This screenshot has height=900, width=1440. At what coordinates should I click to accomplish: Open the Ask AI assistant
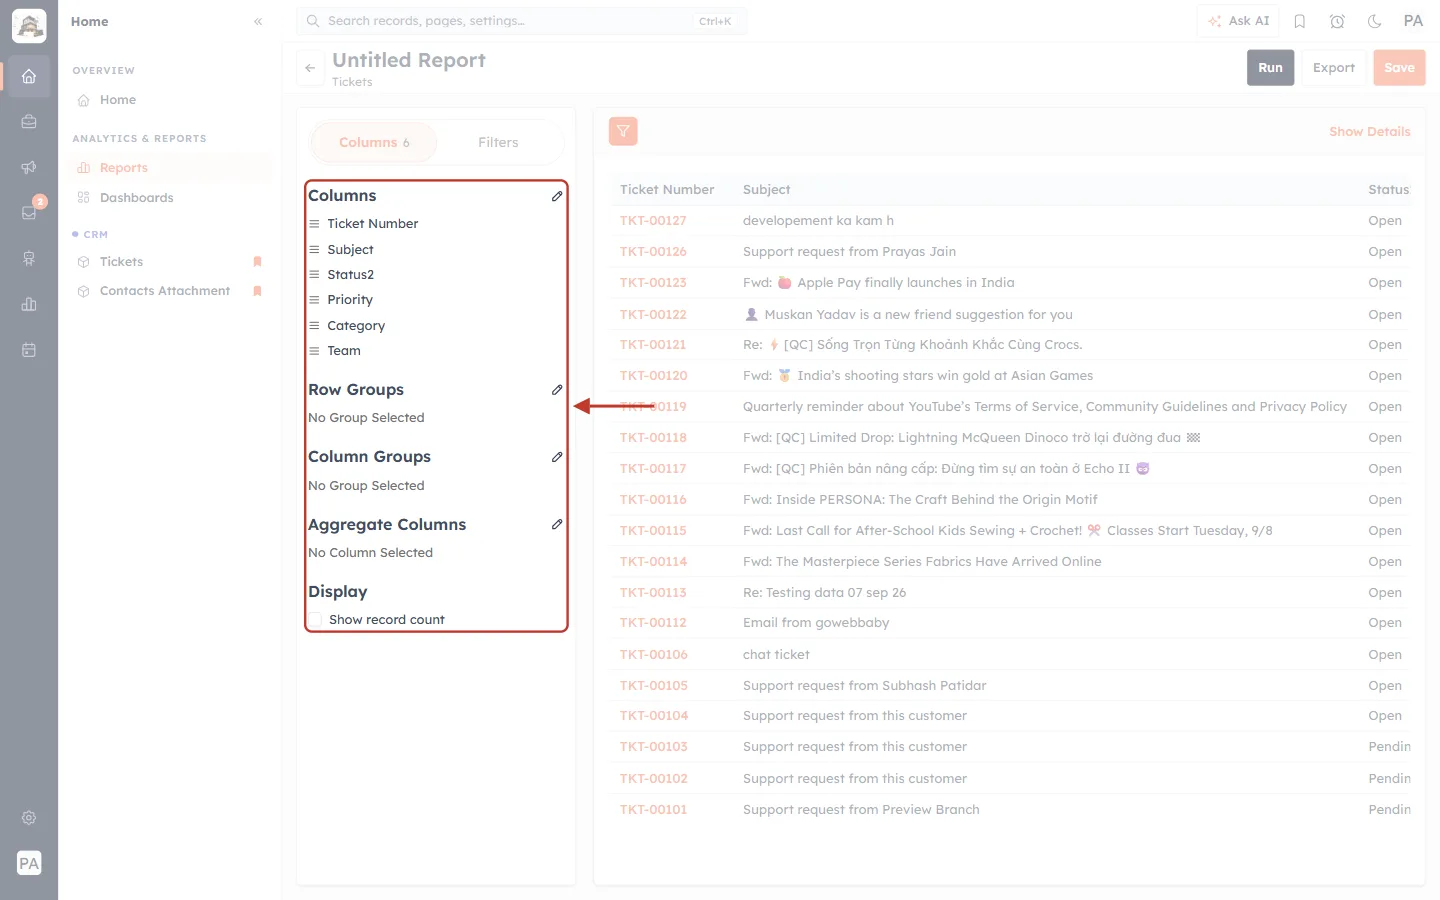[1238, 21]
